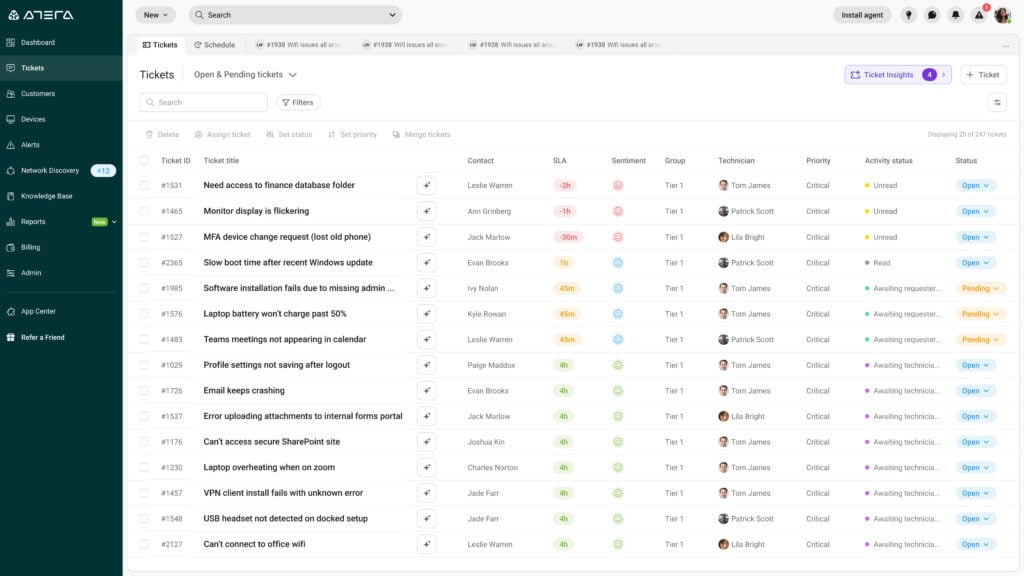Tick the checkbox for ticket #2365
The width and height of the screenshot is (1024, 576).
pos(144,263)
